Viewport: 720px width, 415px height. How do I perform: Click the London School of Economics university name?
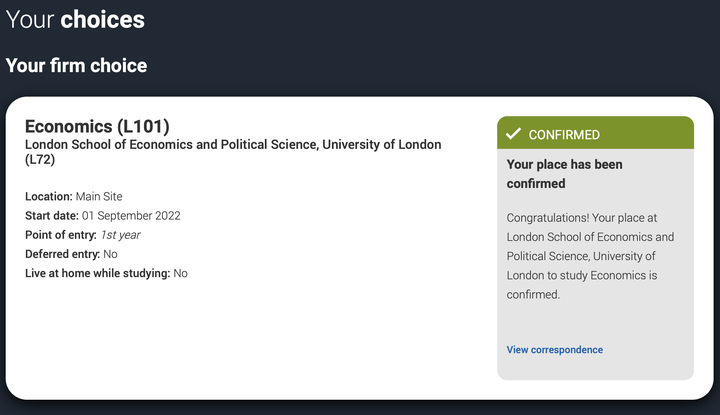pyautogui.click(x=232, y=145)
